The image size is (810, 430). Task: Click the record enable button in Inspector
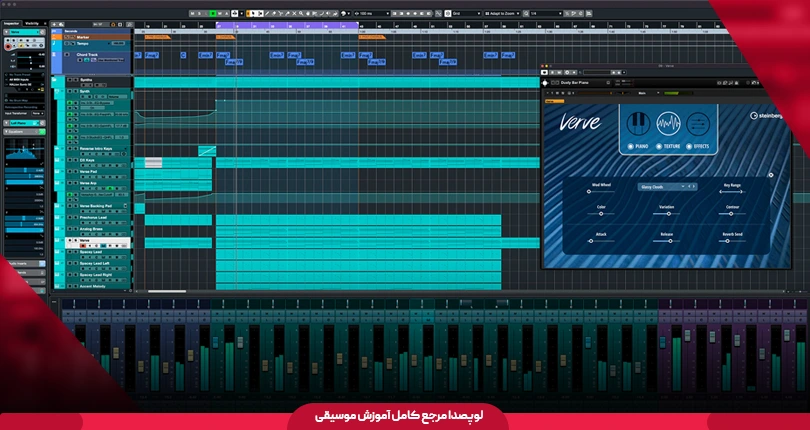point(8,47)
